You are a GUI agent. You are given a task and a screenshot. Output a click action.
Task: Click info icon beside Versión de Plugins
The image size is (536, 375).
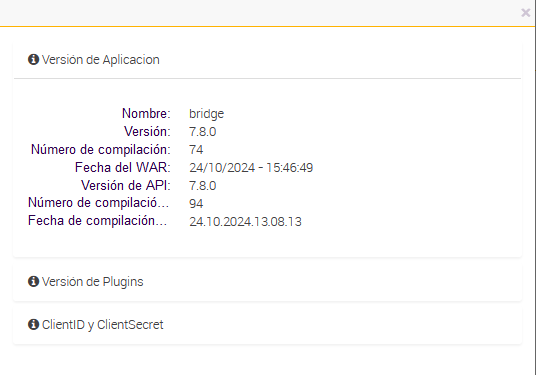point(33,282)
